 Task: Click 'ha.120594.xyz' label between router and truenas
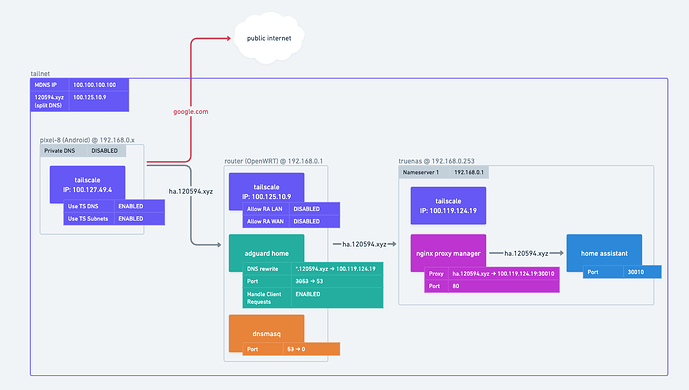364,244
